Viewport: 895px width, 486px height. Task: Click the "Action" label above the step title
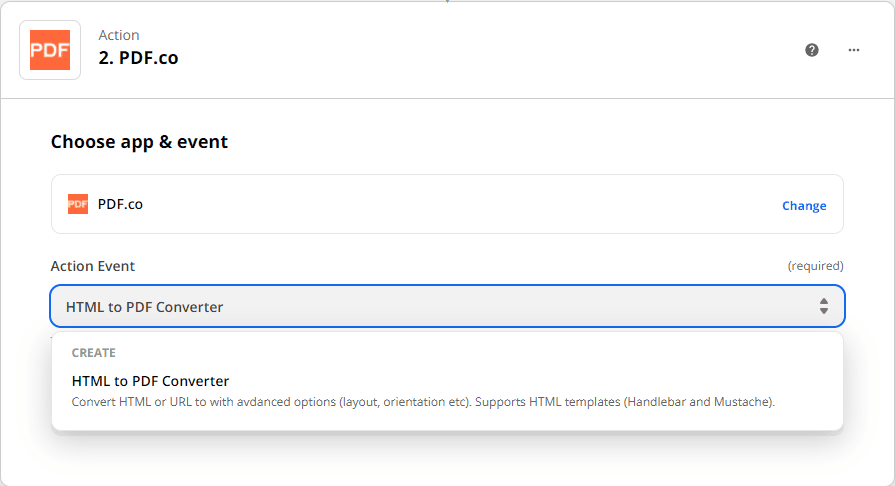(x=119, y=36)
